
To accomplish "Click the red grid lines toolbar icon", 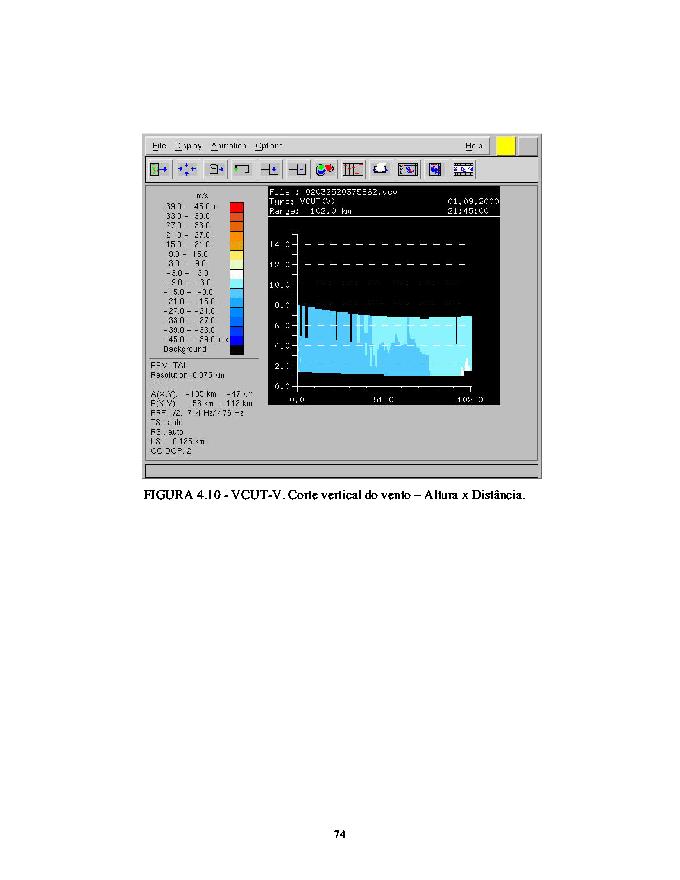I will (353, 169).
